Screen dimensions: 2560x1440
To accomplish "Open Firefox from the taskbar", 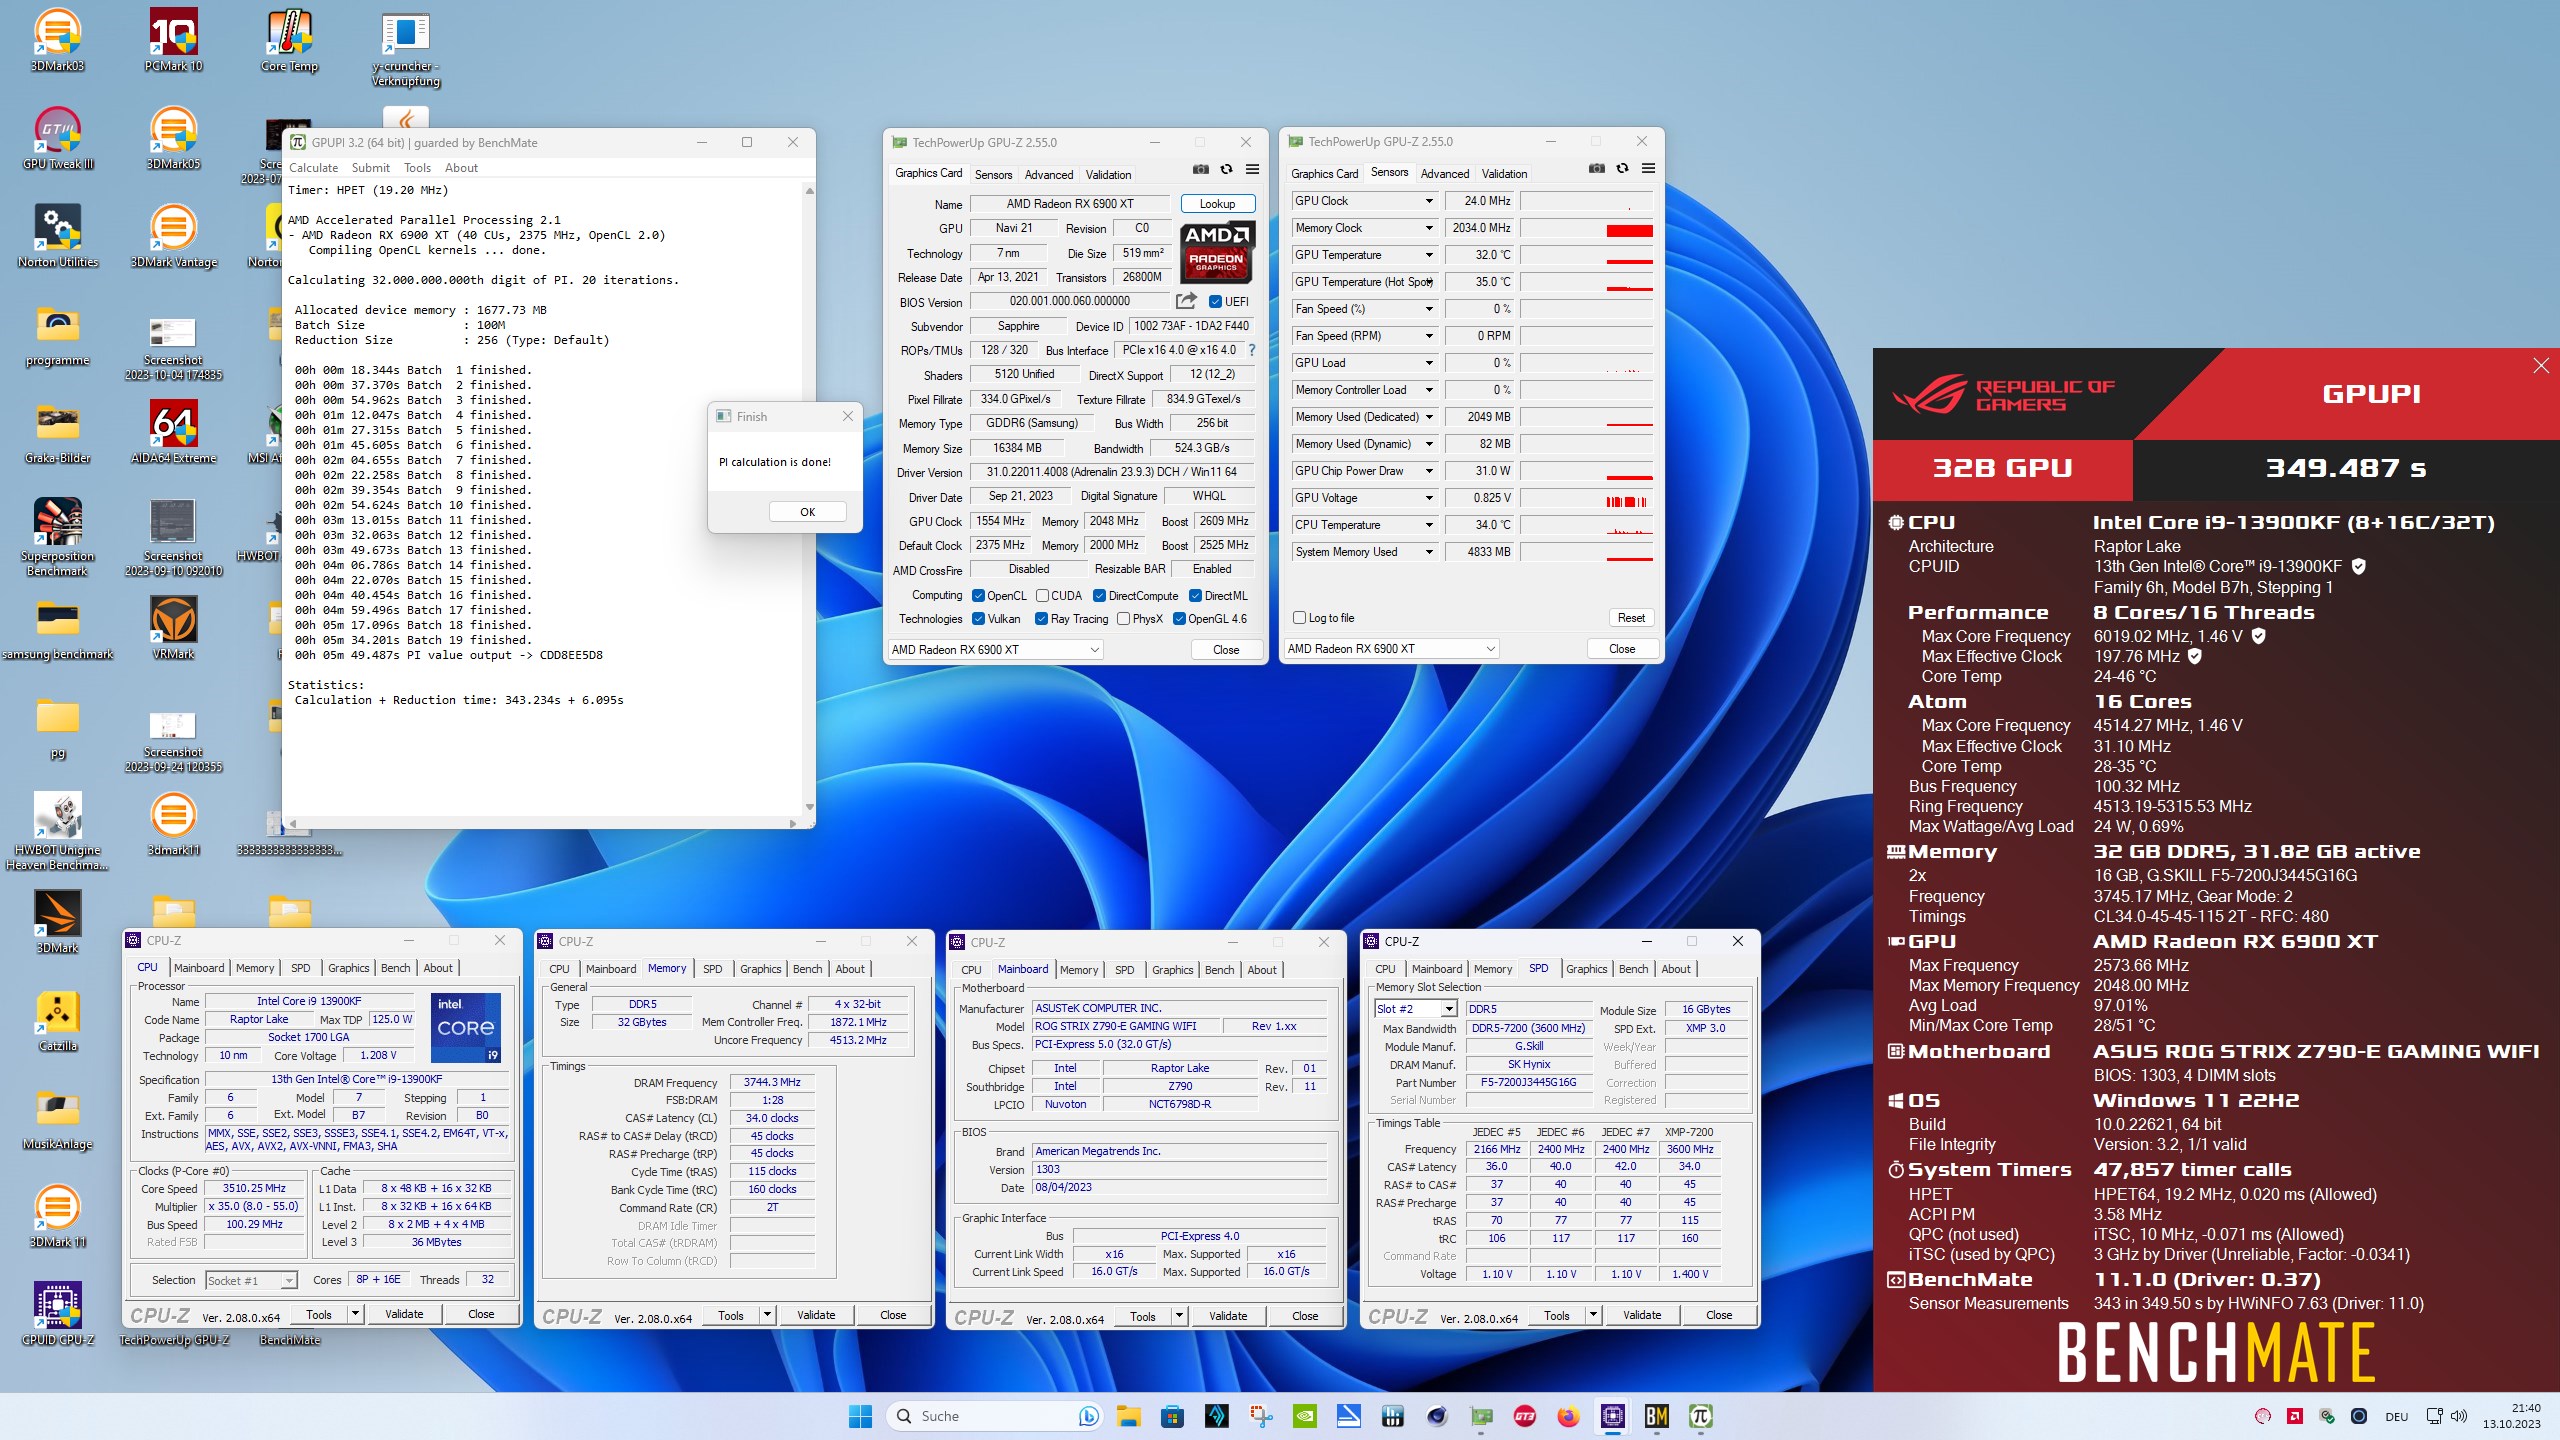I will (1568, 1416).
